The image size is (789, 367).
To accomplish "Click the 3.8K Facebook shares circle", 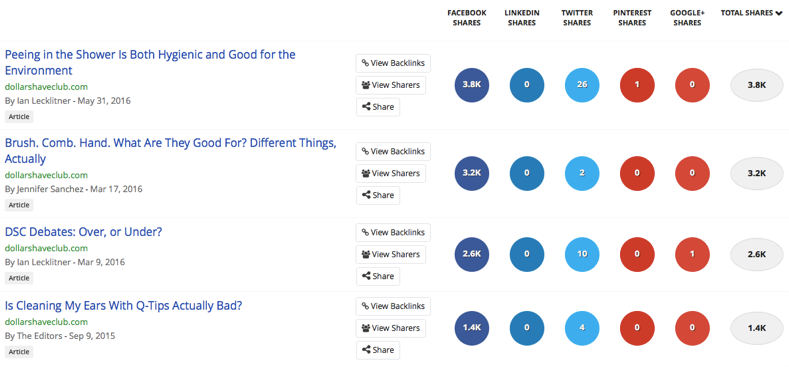I will click(471, 85).
